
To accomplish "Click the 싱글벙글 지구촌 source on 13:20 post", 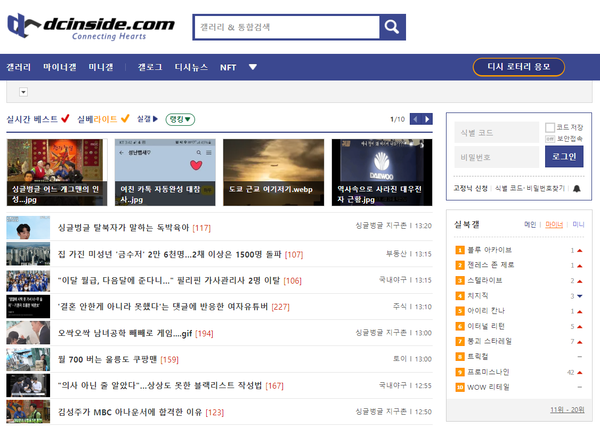I will (381, 226).
